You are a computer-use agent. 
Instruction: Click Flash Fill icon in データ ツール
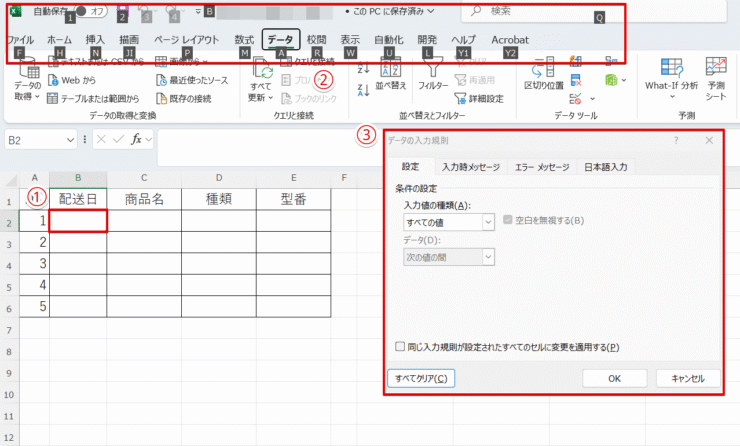(x=575, y=61)
